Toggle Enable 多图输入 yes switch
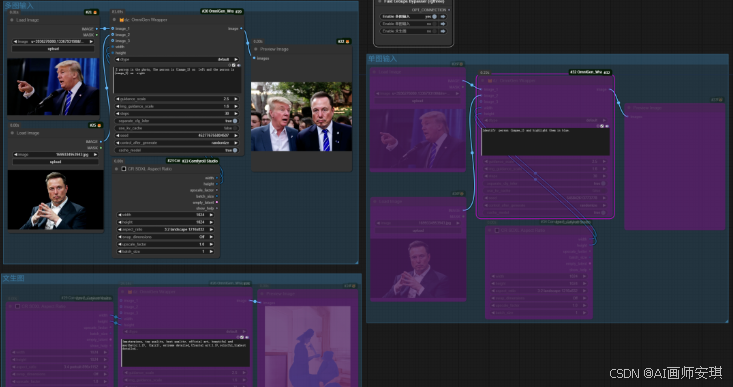733x387 pixels. pos(434,16)
